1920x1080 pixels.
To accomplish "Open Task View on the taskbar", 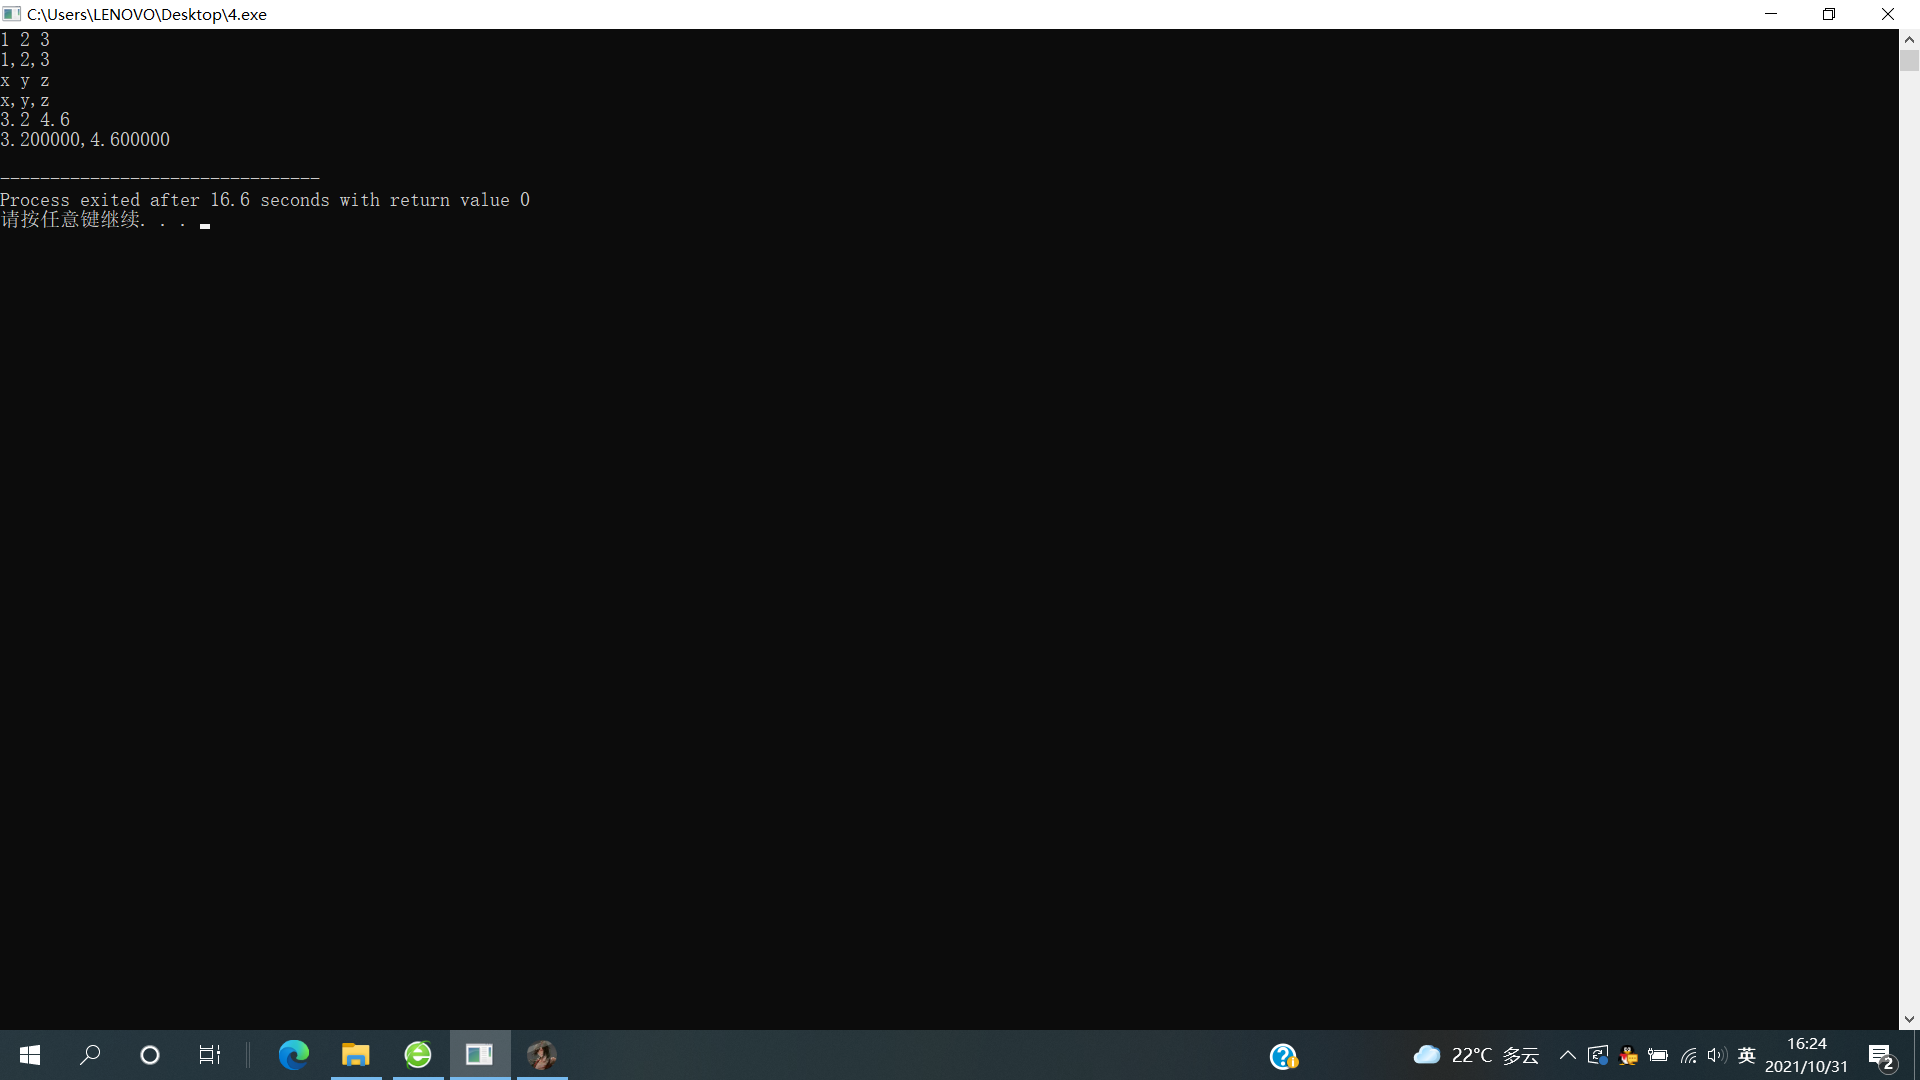I will 210,1055.
